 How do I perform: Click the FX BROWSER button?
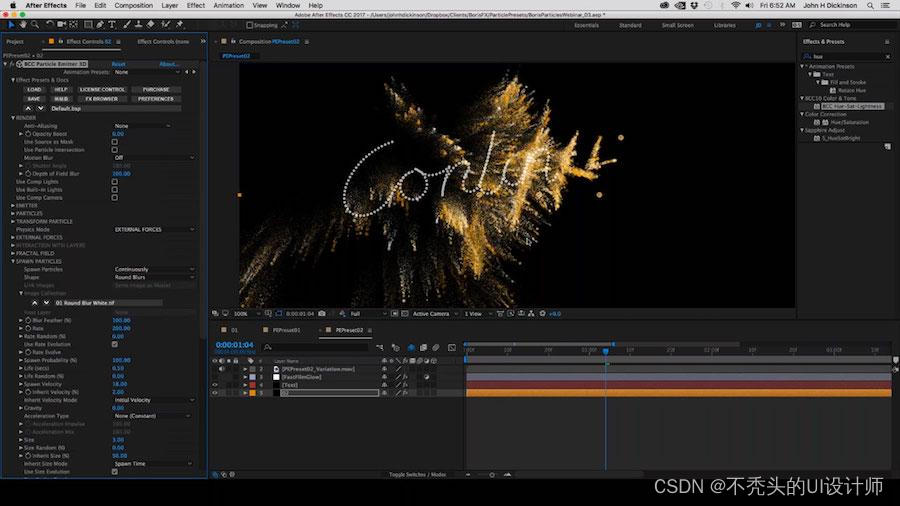pos(102,99)
